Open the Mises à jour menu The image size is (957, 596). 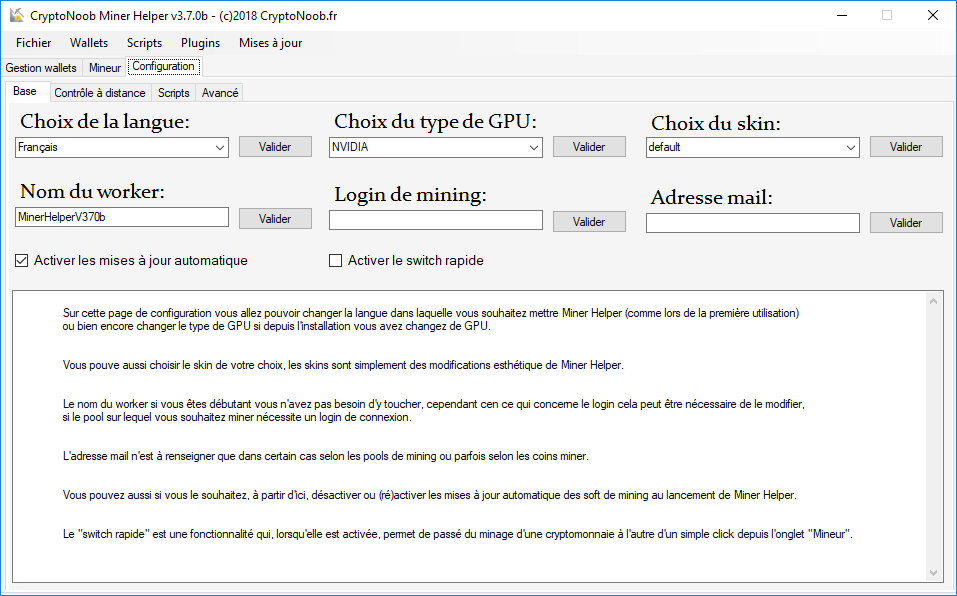click(x=270, y=43)
